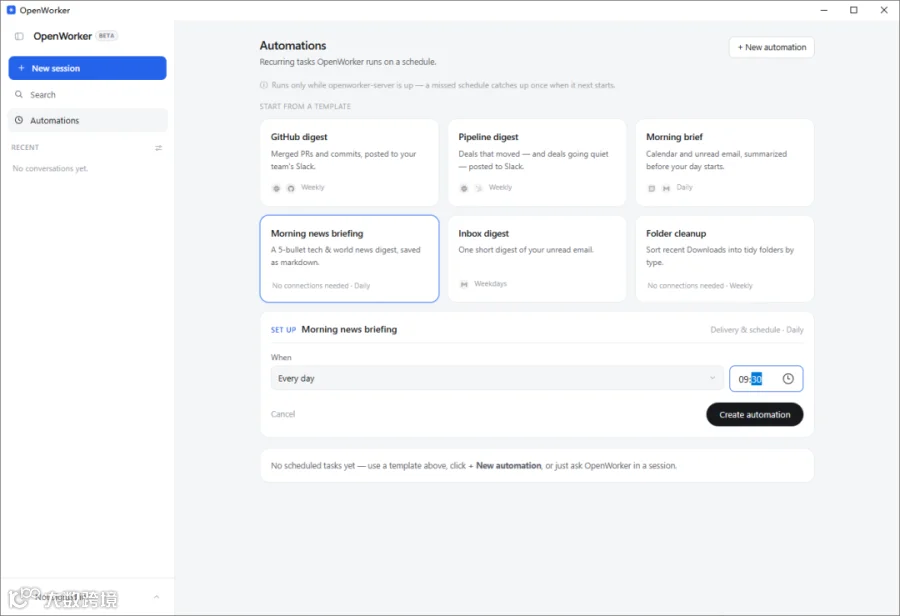
Task: Open the Every day schedule dropdown
Action: pyautogui.click(x=496, y=378)
